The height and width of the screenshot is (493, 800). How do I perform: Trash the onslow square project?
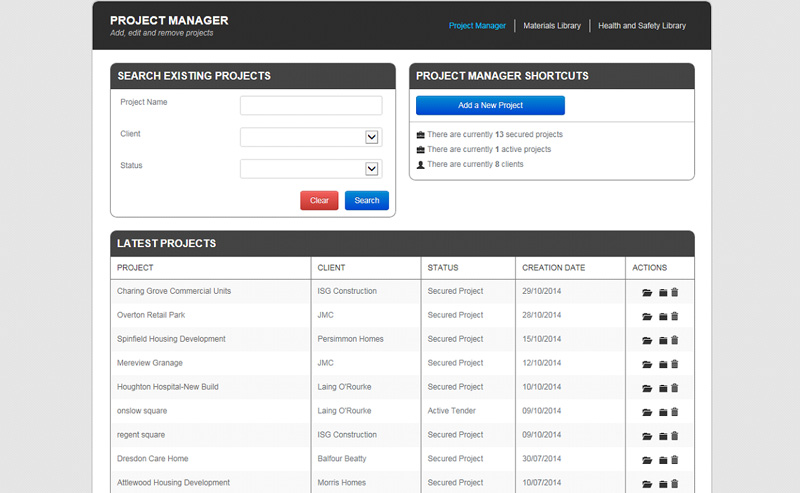click(674, 412)
